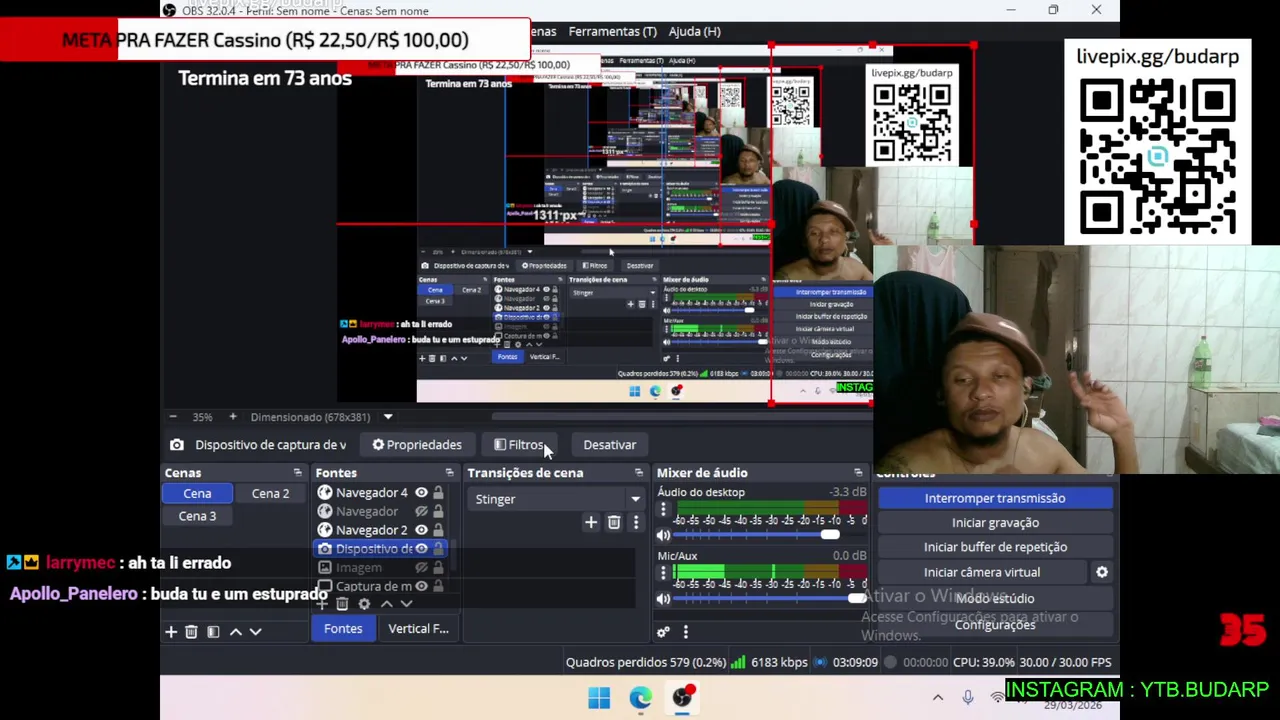
Task: Click the 6183 kbps status text
Action: point(779,662)
